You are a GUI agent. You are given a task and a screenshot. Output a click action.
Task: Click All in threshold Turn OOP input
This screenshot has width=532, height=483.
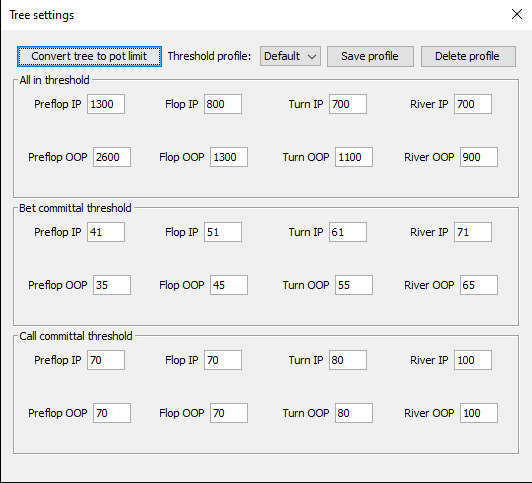pyautogui.click(x=354, y=157)
